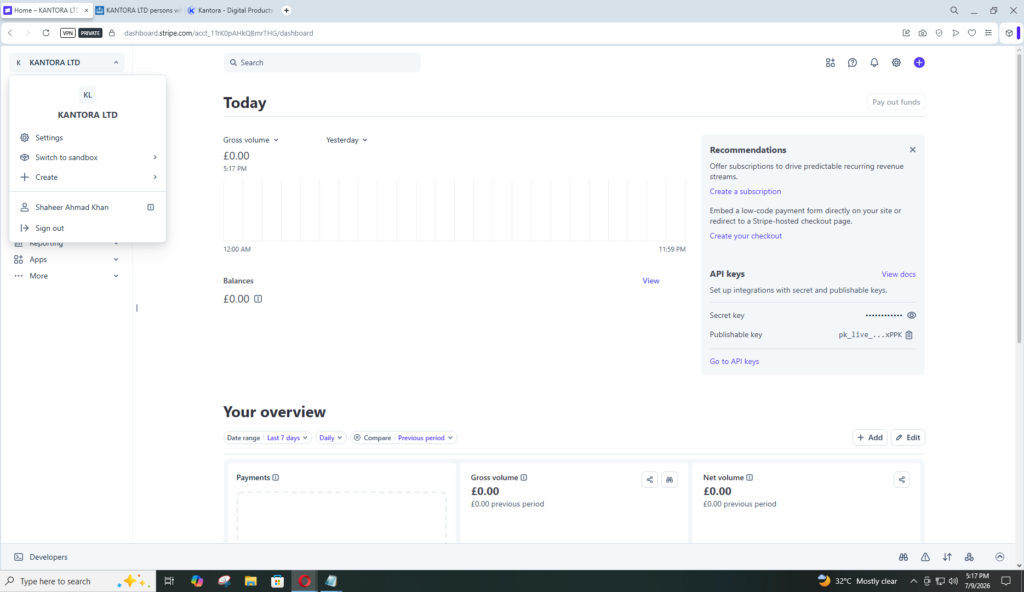1024x592 pixels.
Task: Switch to the Kantora - Digital Products tab
Action: point(231,10)
